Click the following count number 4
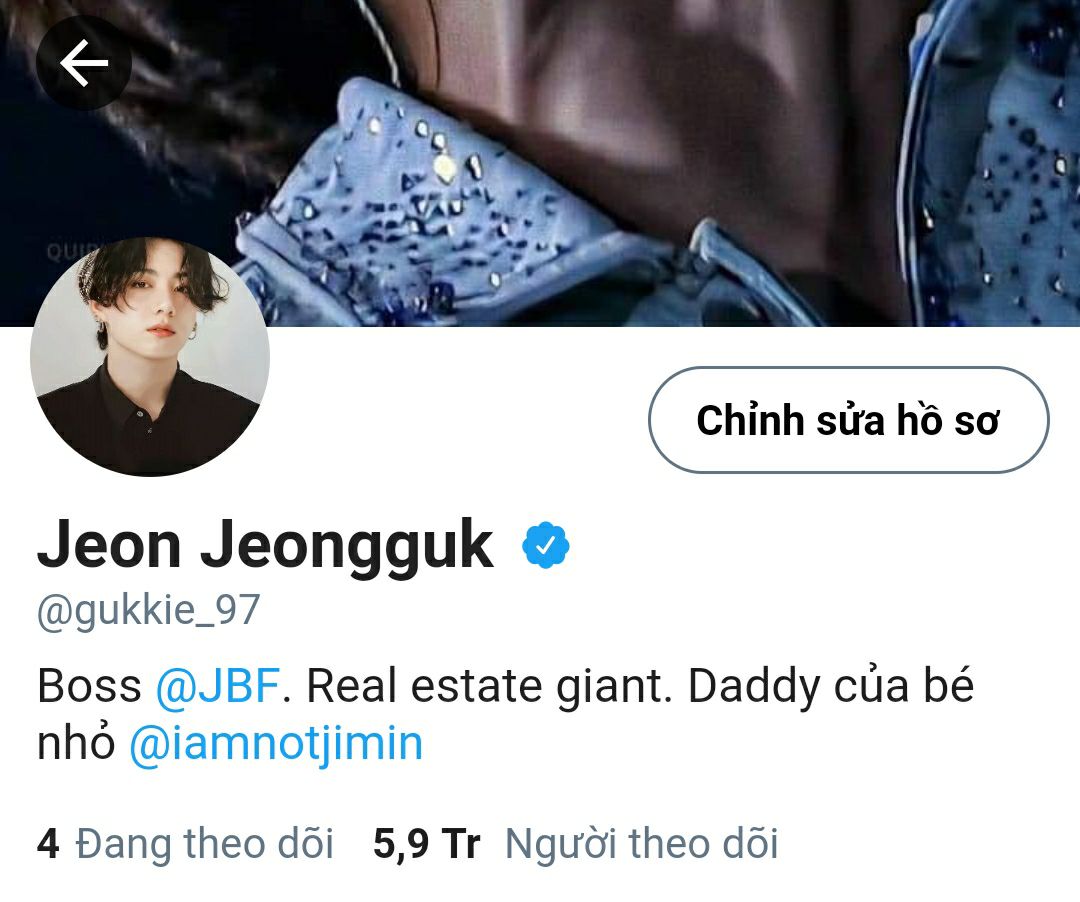Screen dimensions: 1080x902 (x=48, y=843)
